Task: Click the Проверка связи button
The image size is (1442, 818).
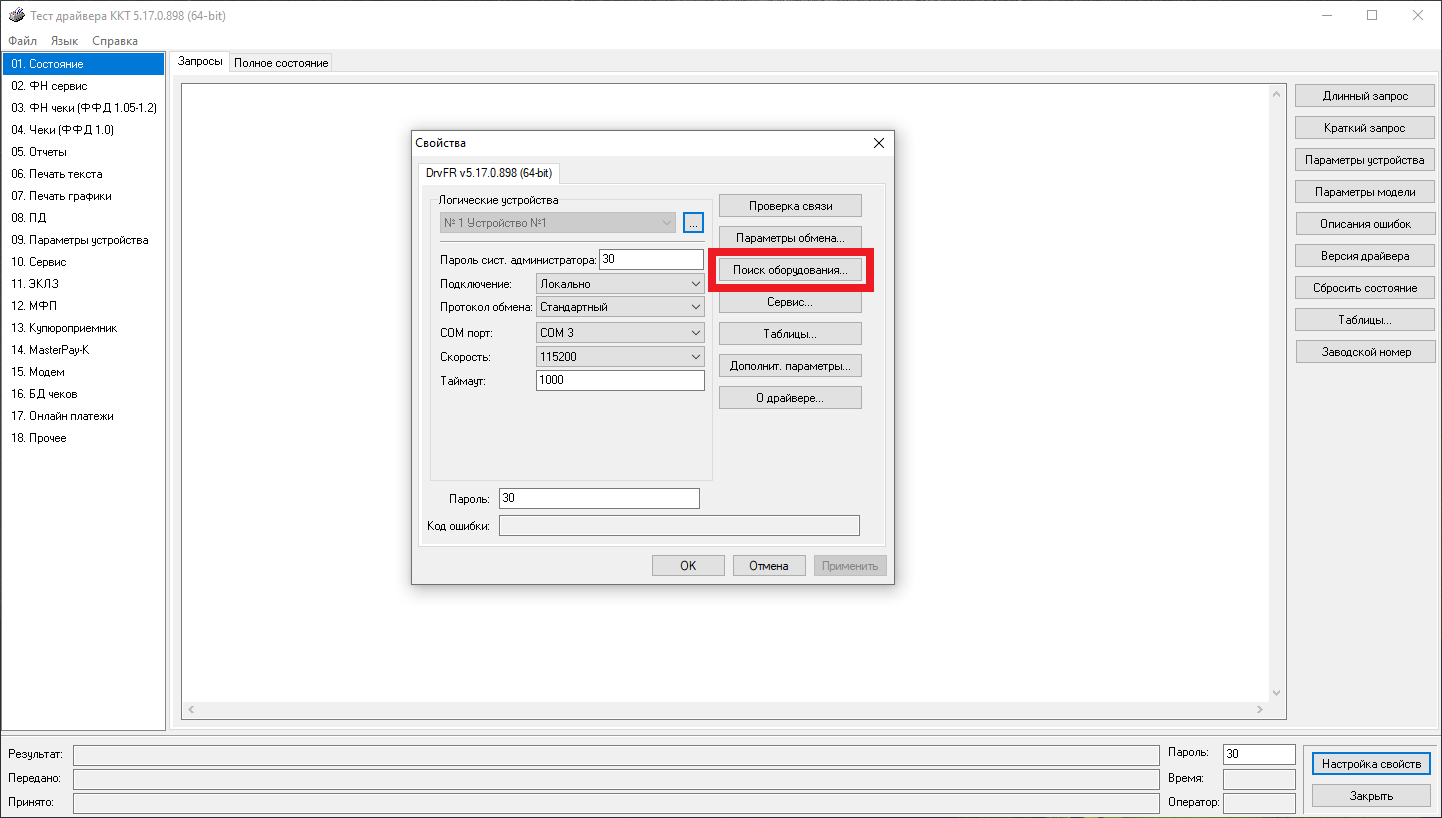Action: click(790, 206)
